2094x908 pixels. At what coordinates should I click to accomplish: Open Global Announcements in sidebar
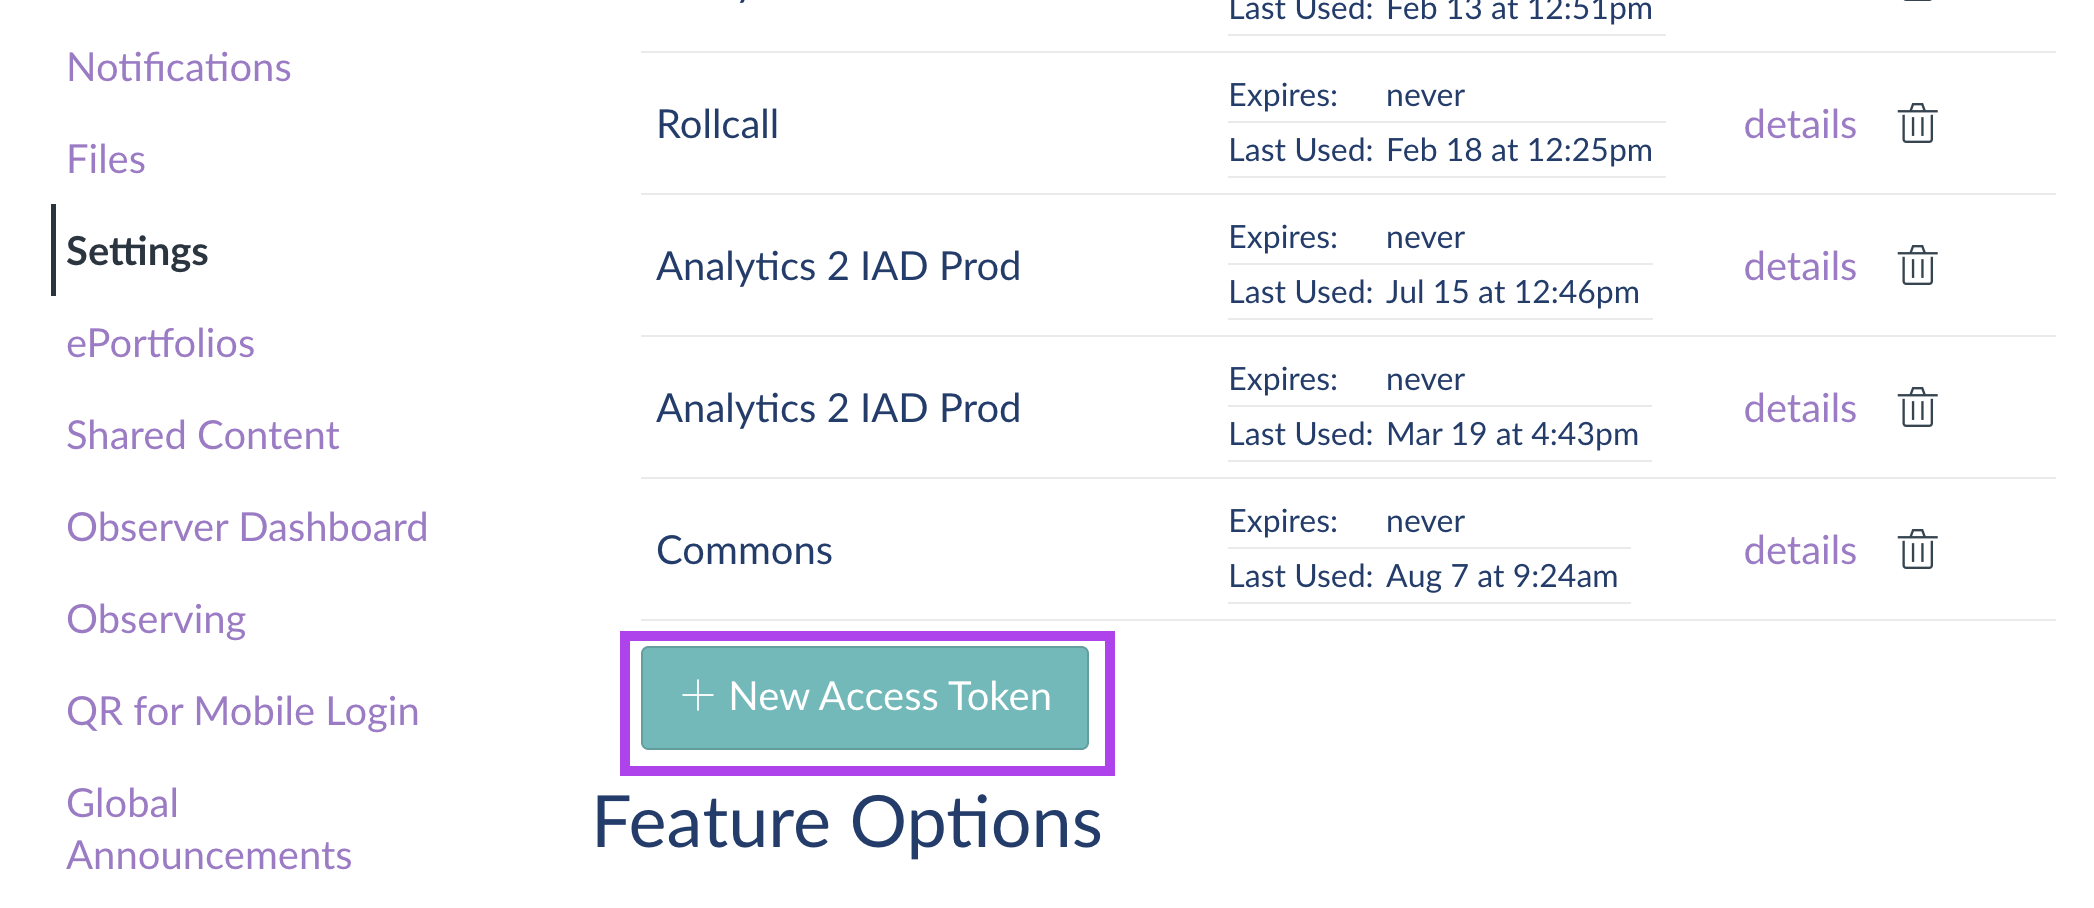pyautogui.click(x=209, y=829)
